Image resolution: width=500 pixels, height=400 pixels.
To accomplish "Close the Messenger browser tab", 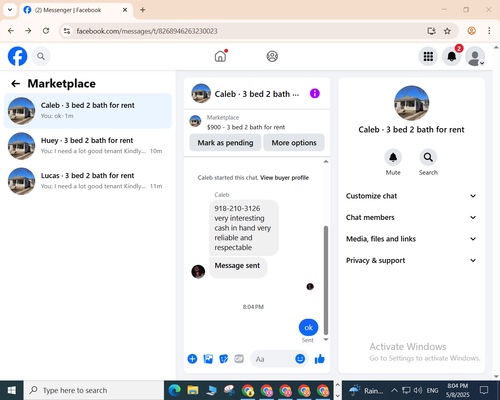I will 125,10.
